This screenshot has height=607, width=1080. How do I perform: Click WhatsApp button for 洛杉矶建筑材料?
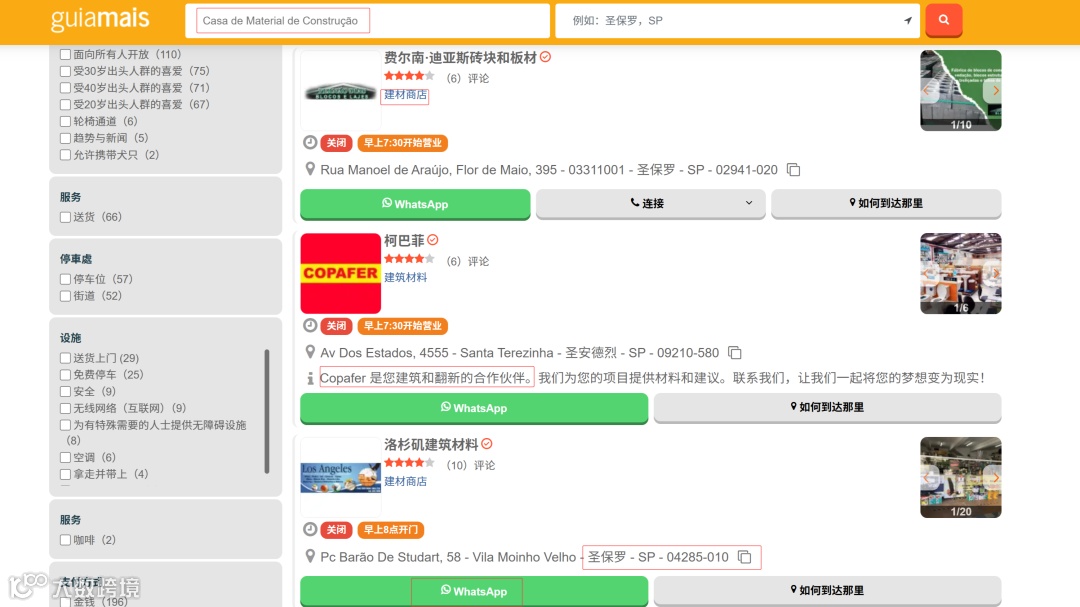click(x=474, y=591)
